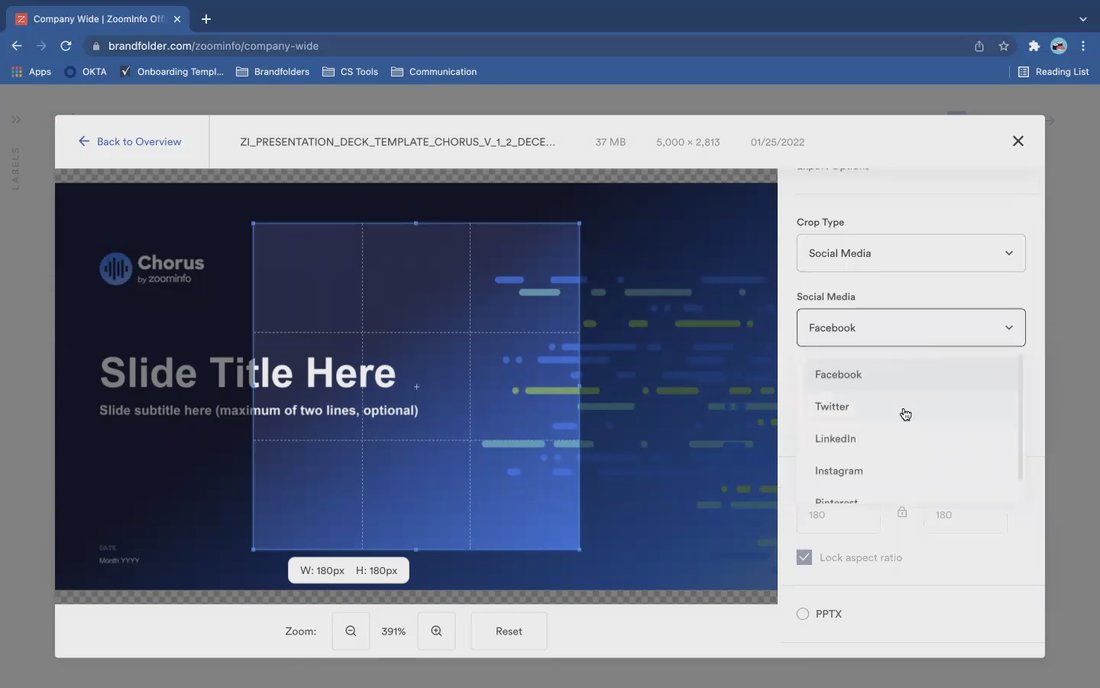Screen dimensions: 1100x688
Task: Expand the collapsed left sidebar chevrons
Action: (x=15, y=117)
